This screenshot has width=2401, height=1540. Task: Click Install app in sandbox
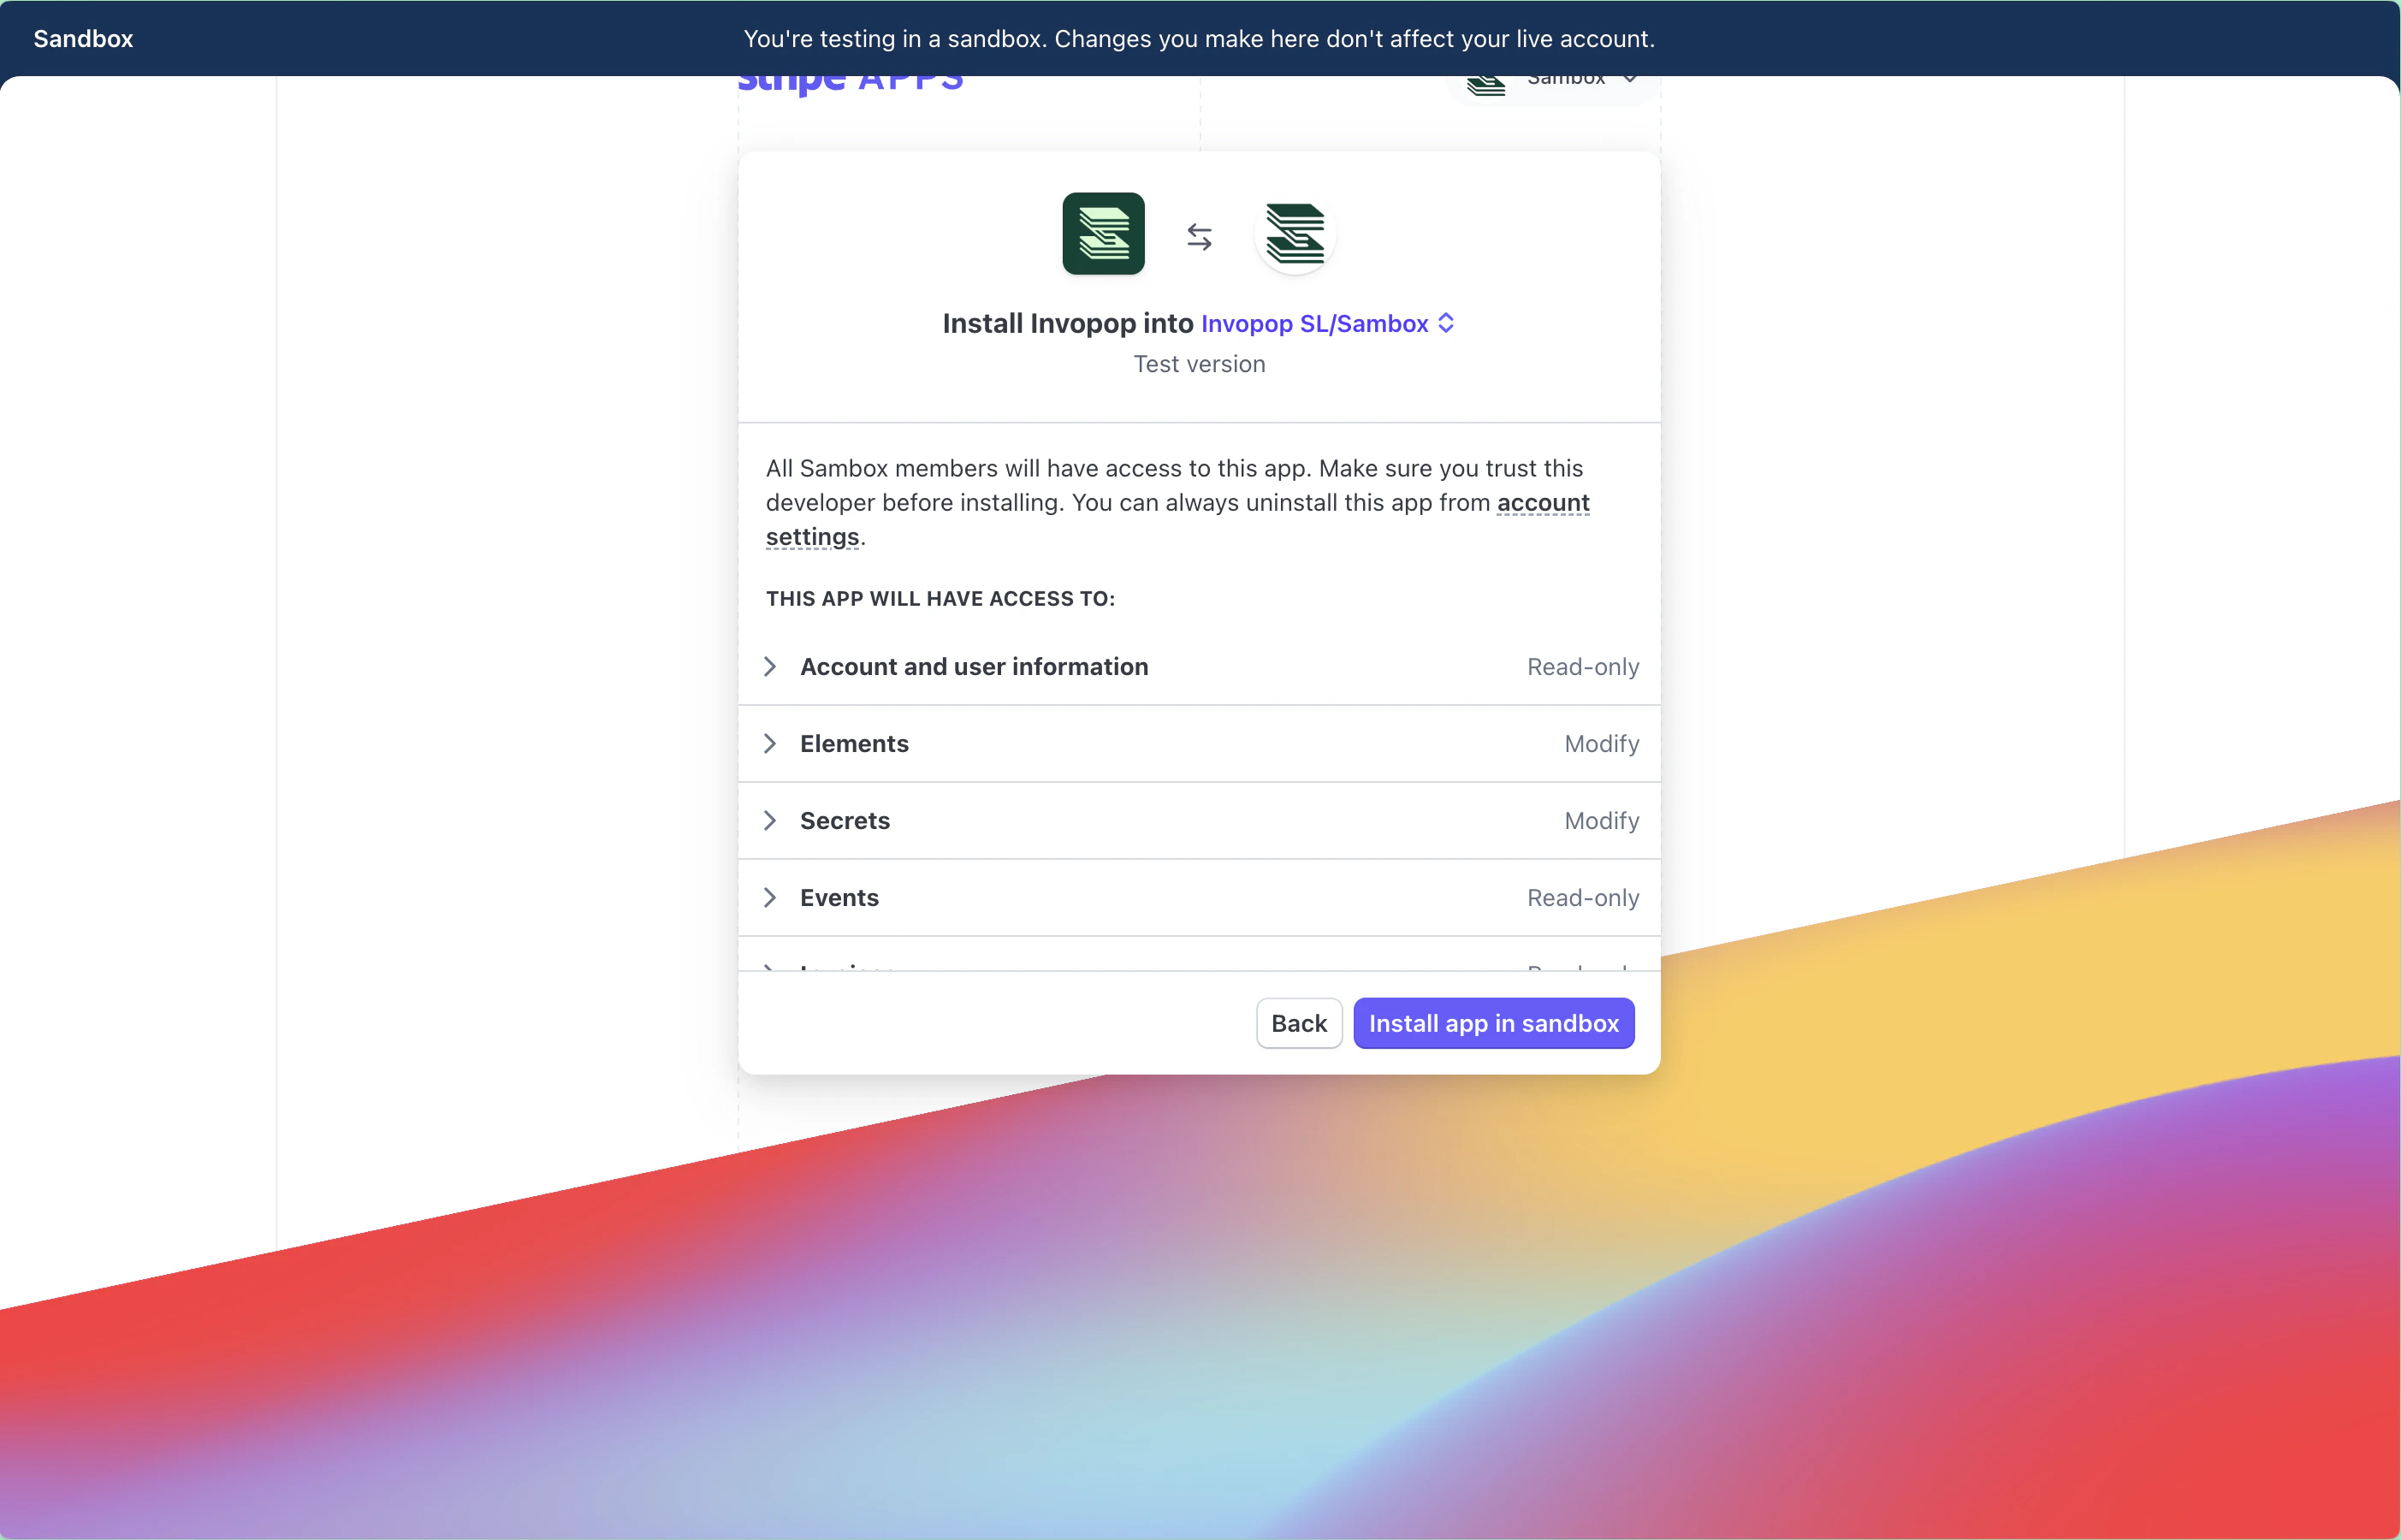tap(1493, 1023)
